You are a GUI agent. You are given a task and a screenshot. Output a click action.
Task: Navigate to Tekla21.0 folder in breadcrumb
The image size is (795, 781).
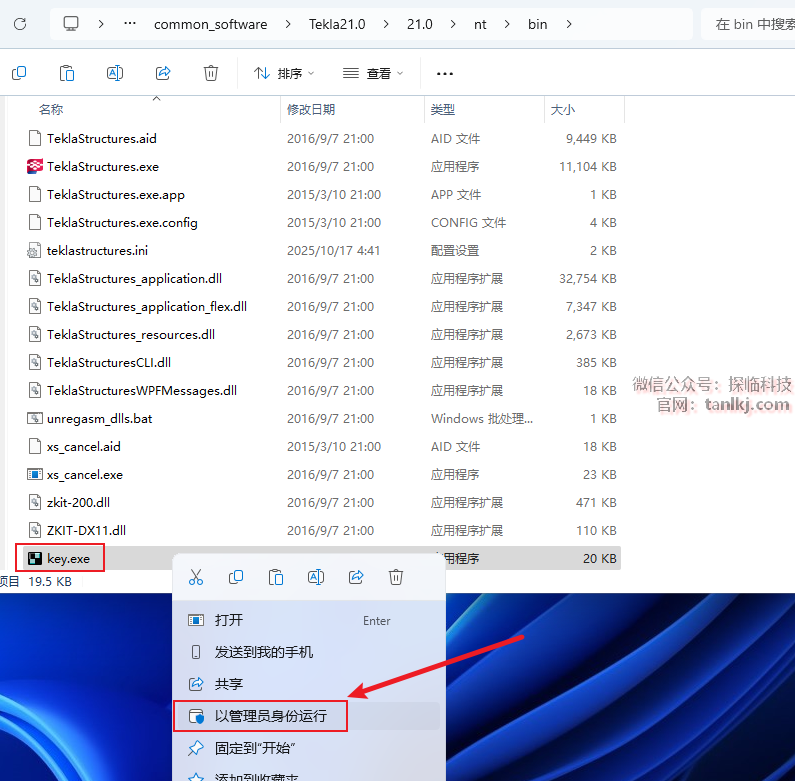click(343, 24)
